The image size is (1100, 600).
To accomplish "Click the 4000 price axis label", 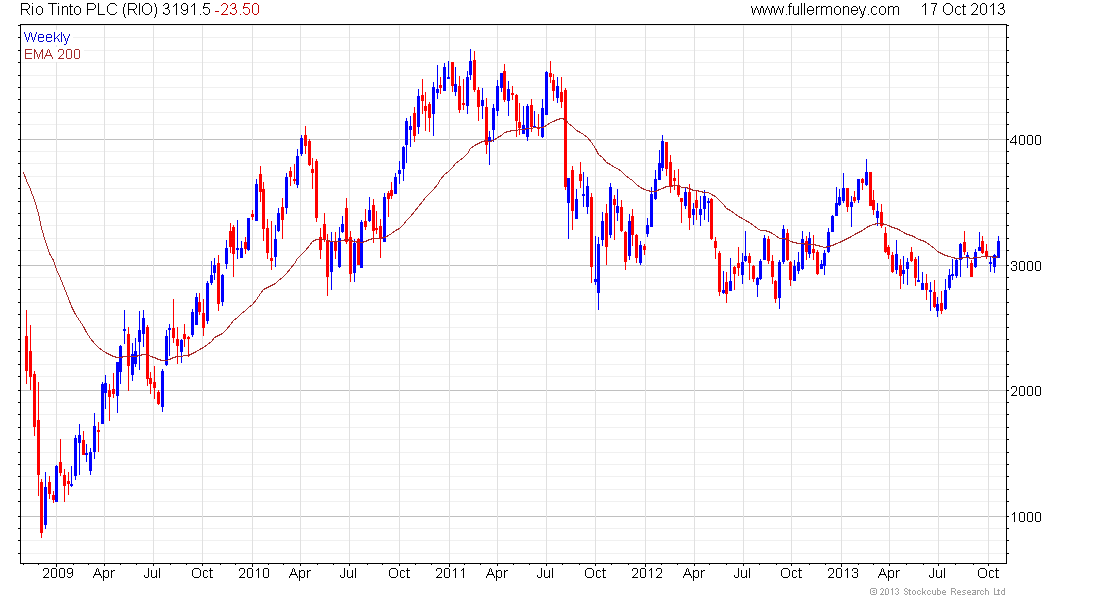I will 1026,140.
